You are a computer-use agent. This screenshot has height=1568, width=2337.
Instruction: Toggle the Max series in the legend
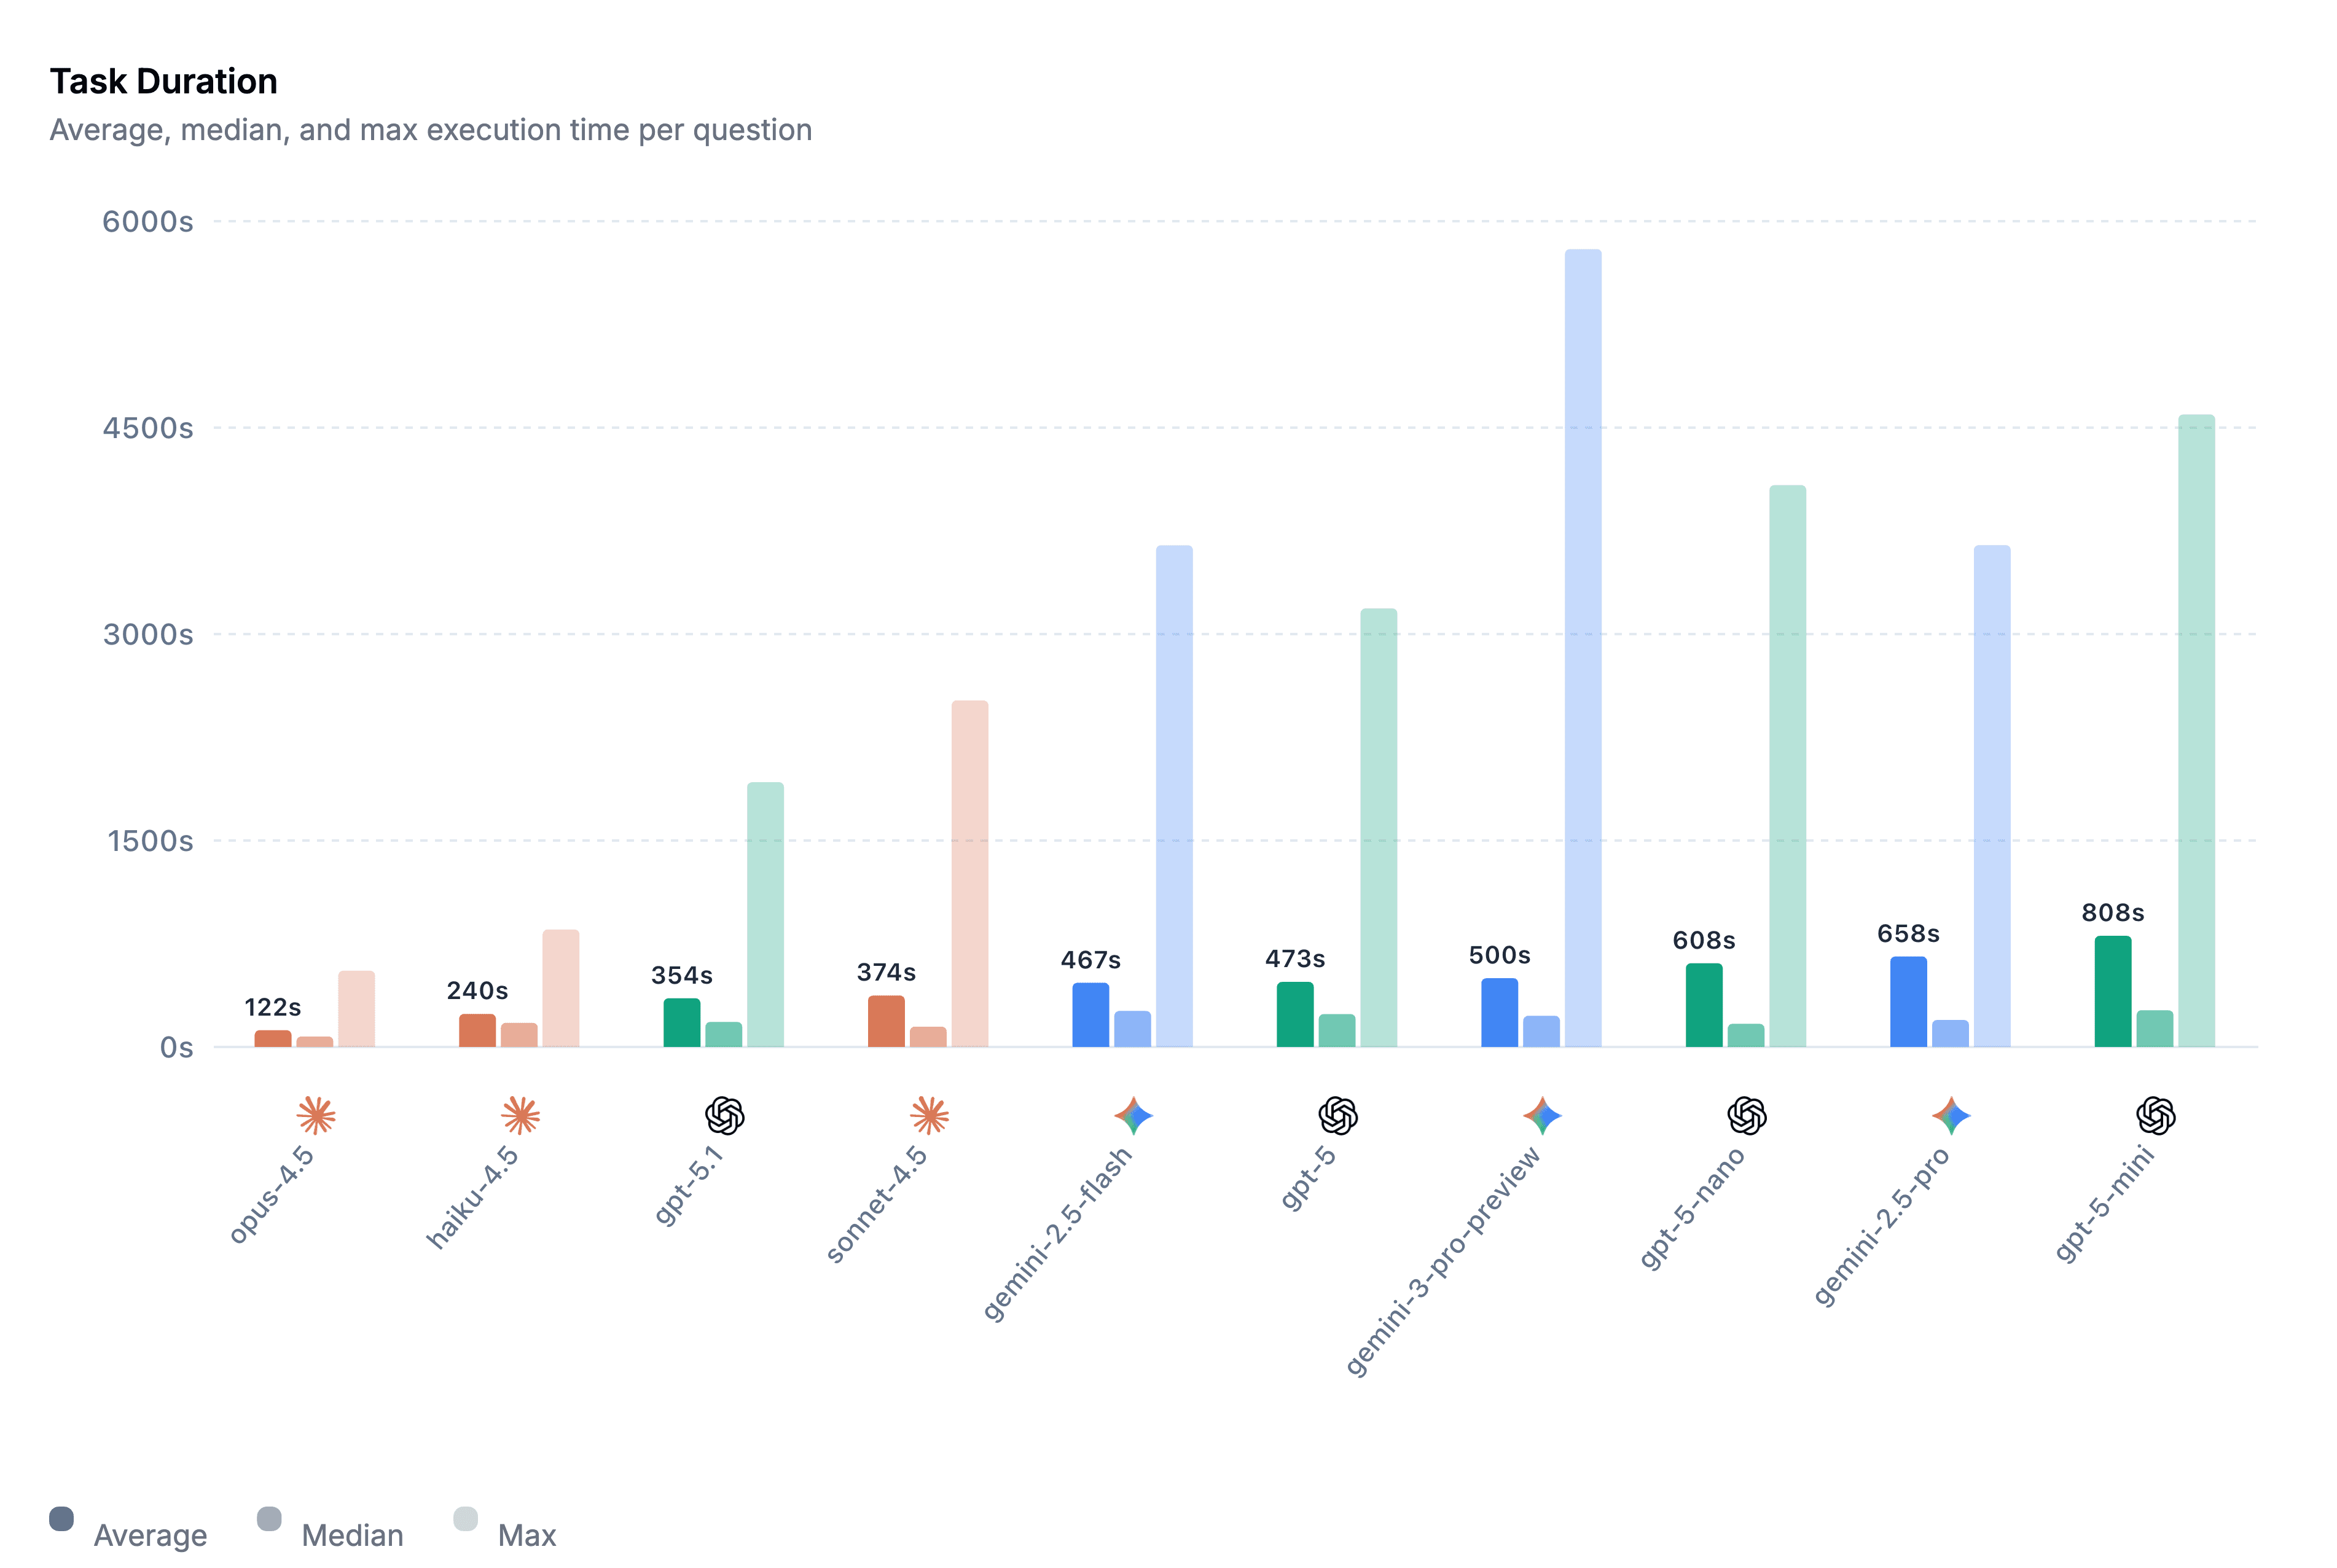pos(526,1535)
